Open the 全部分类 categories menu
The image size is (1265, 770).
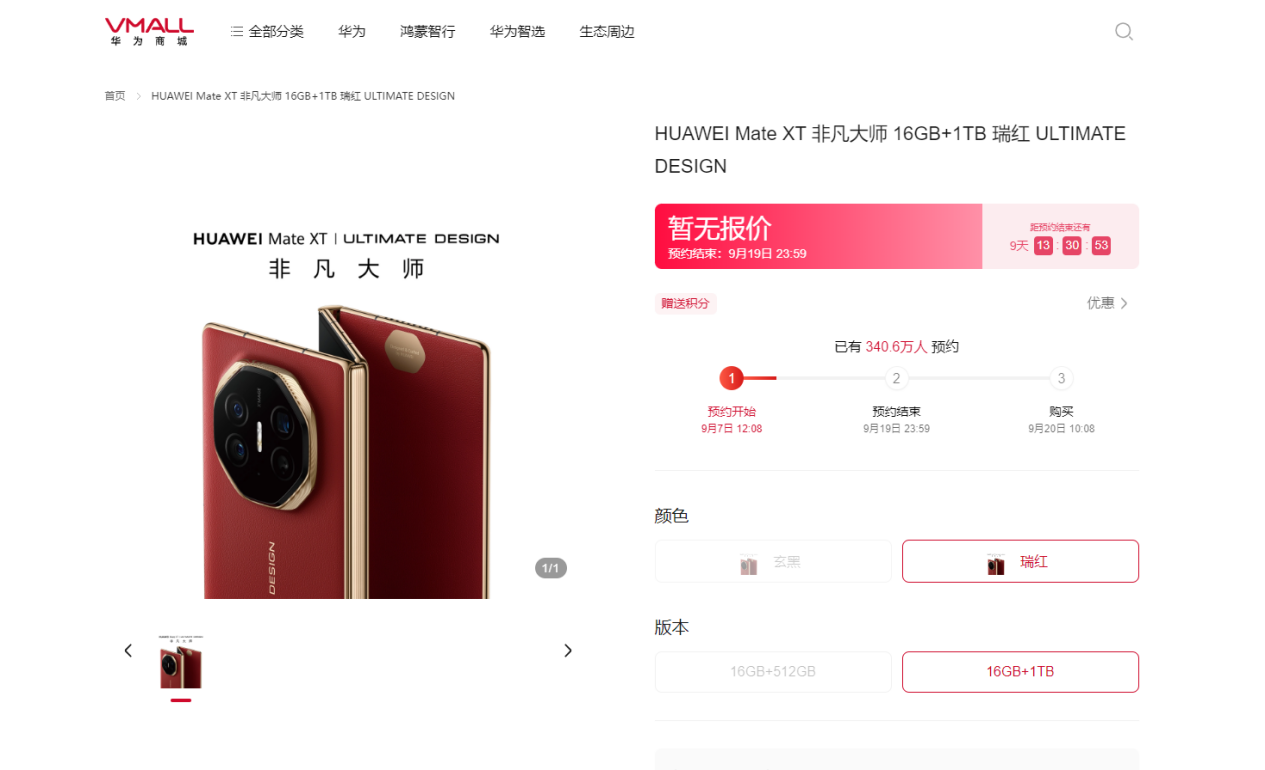(267, 32)
